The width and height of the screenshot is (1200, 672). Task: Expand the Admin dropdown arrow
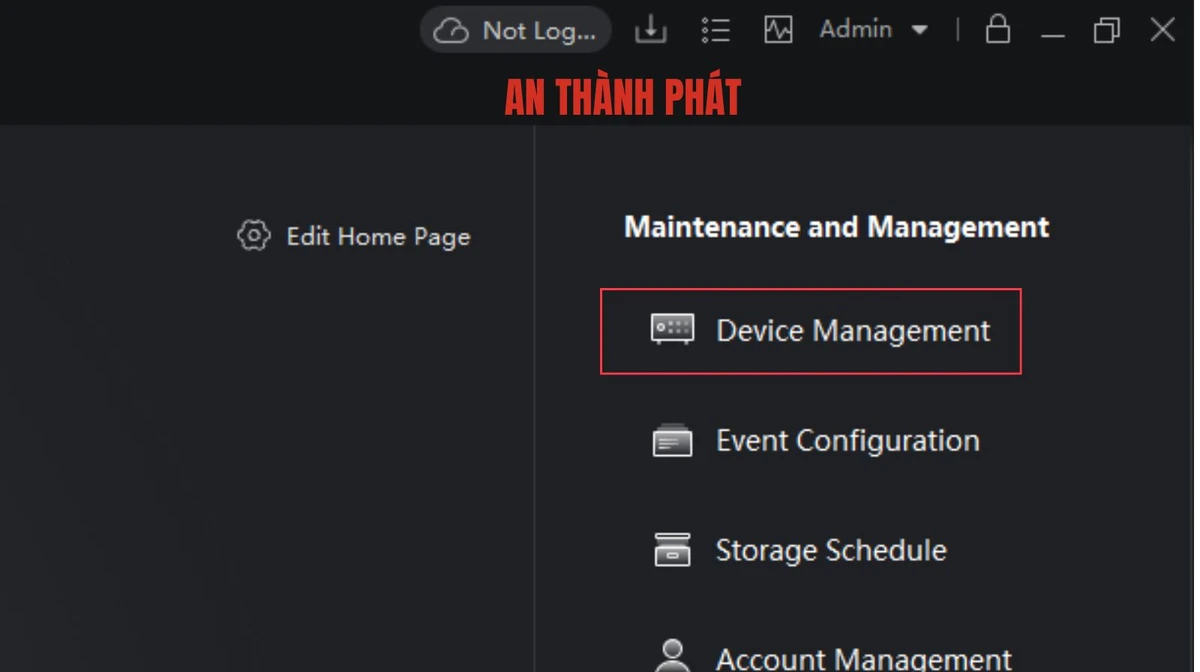[x=919, y=30]
